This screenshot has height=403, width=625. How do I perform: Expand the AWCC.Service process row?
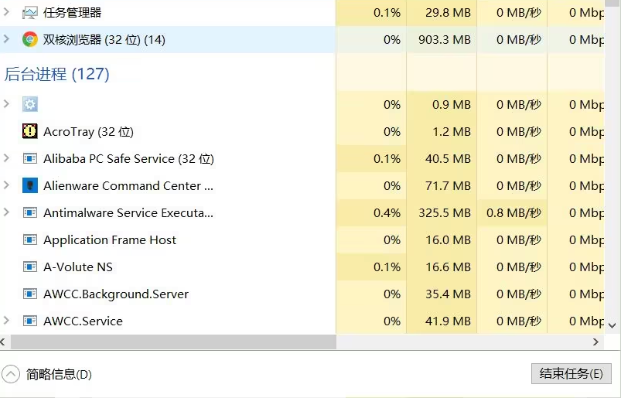click(6, 320)
